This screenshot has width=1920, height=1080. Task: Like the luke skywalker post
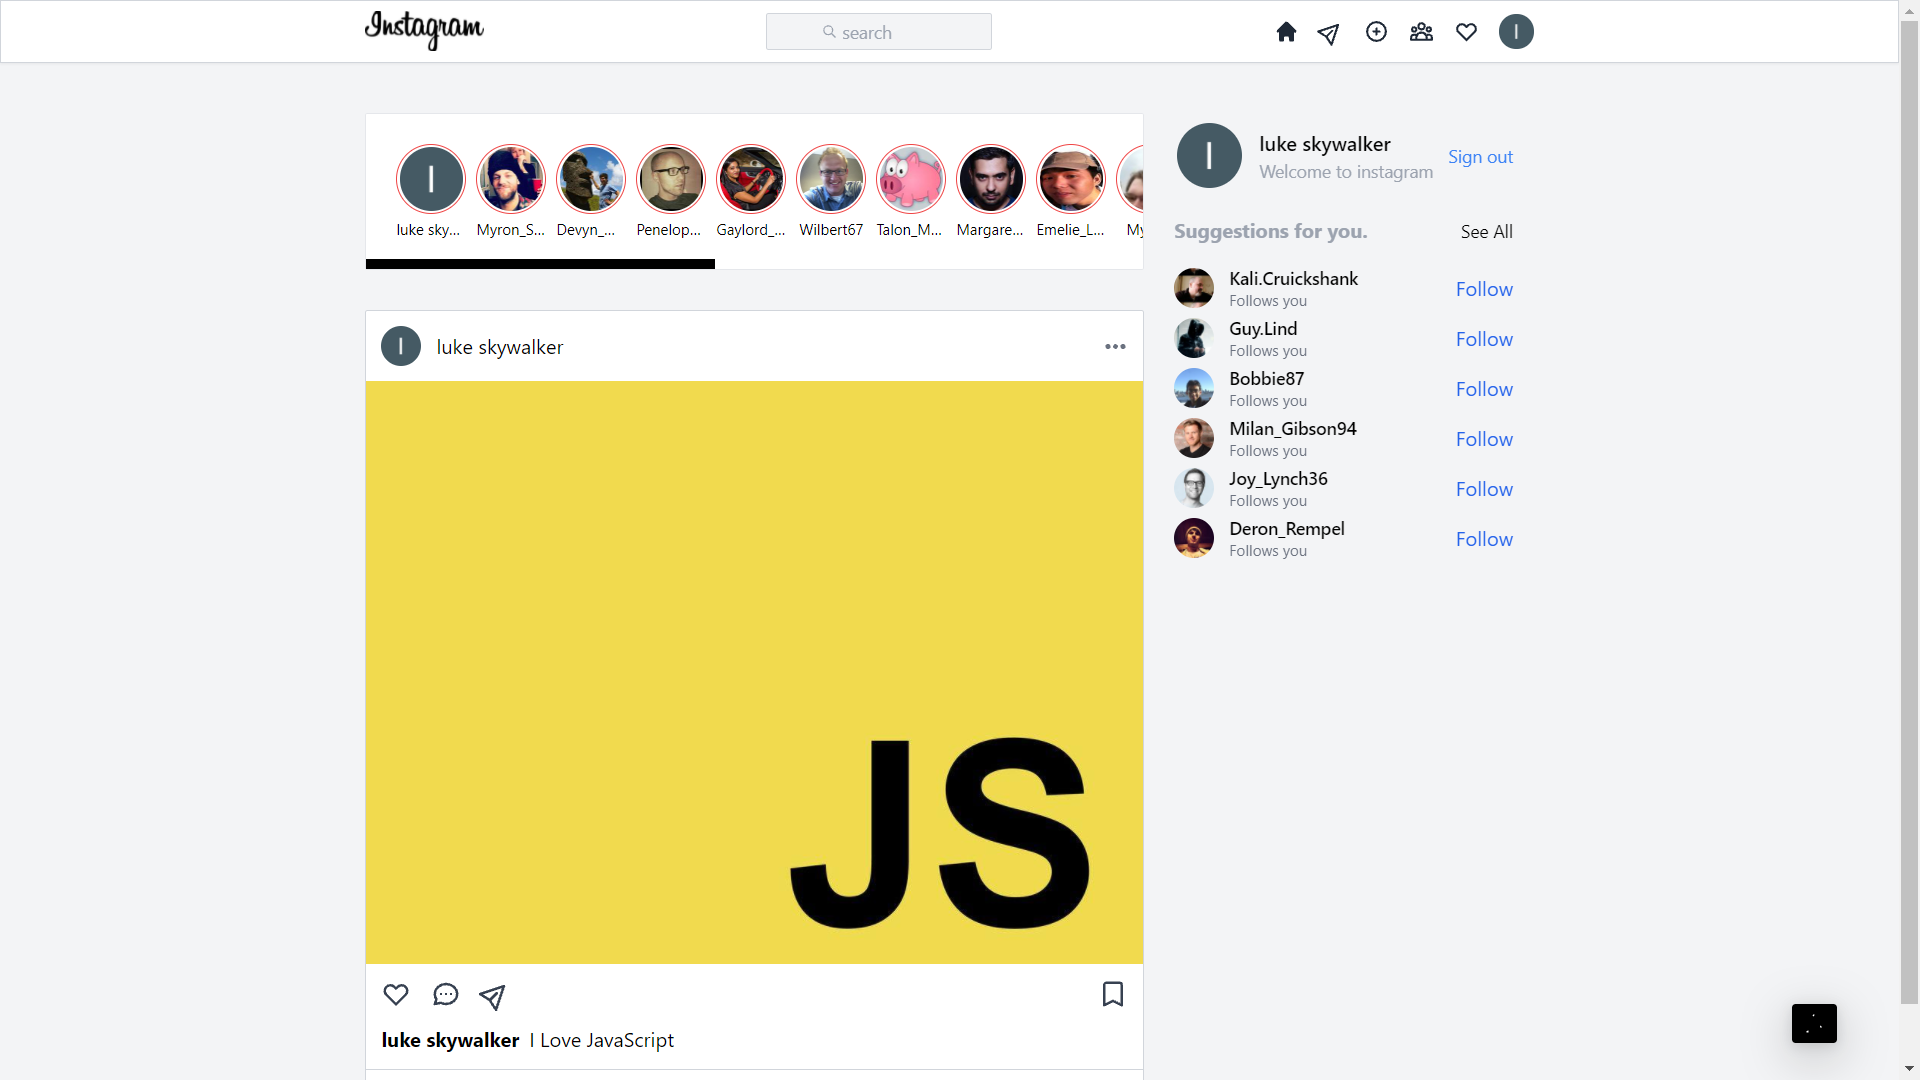396,994
